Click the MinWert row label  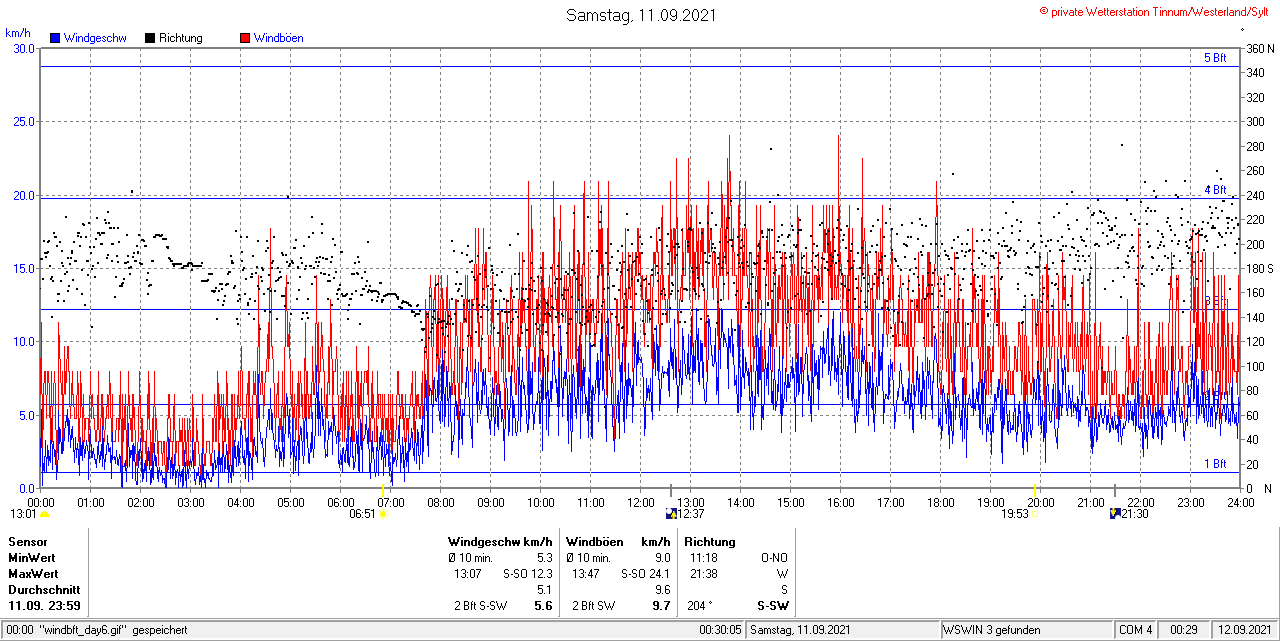coord(32,558)
